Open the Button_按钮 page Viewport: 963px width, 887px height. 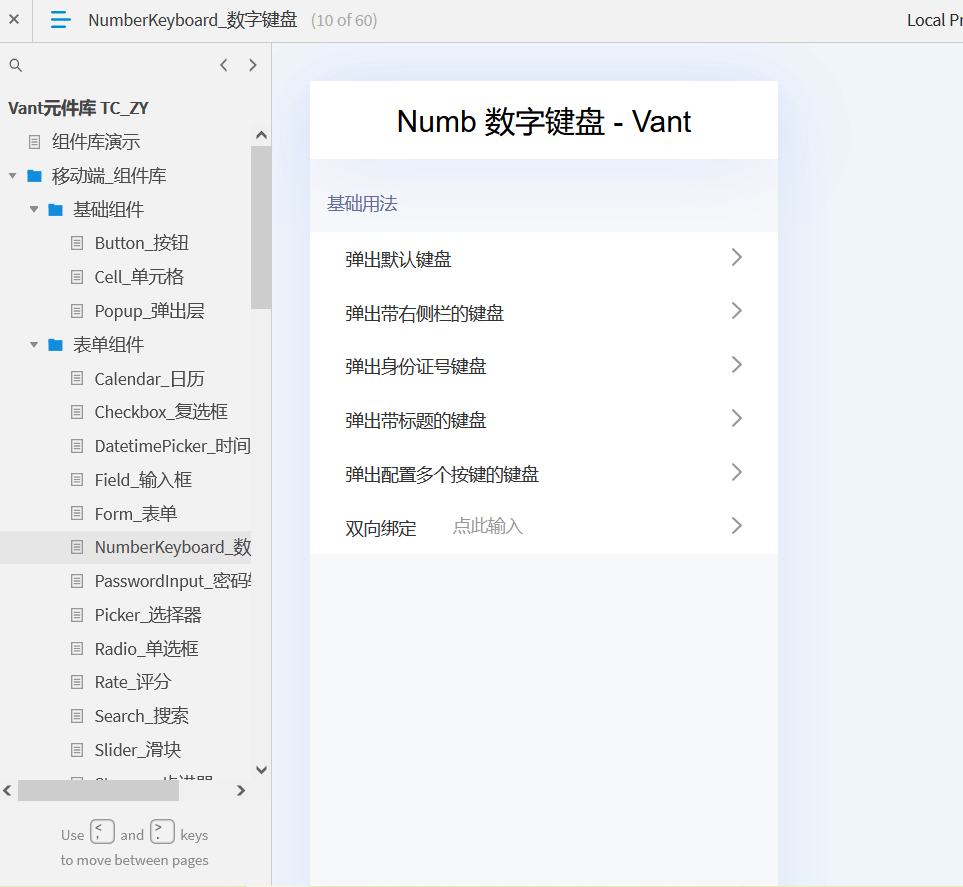pos(141,243)
